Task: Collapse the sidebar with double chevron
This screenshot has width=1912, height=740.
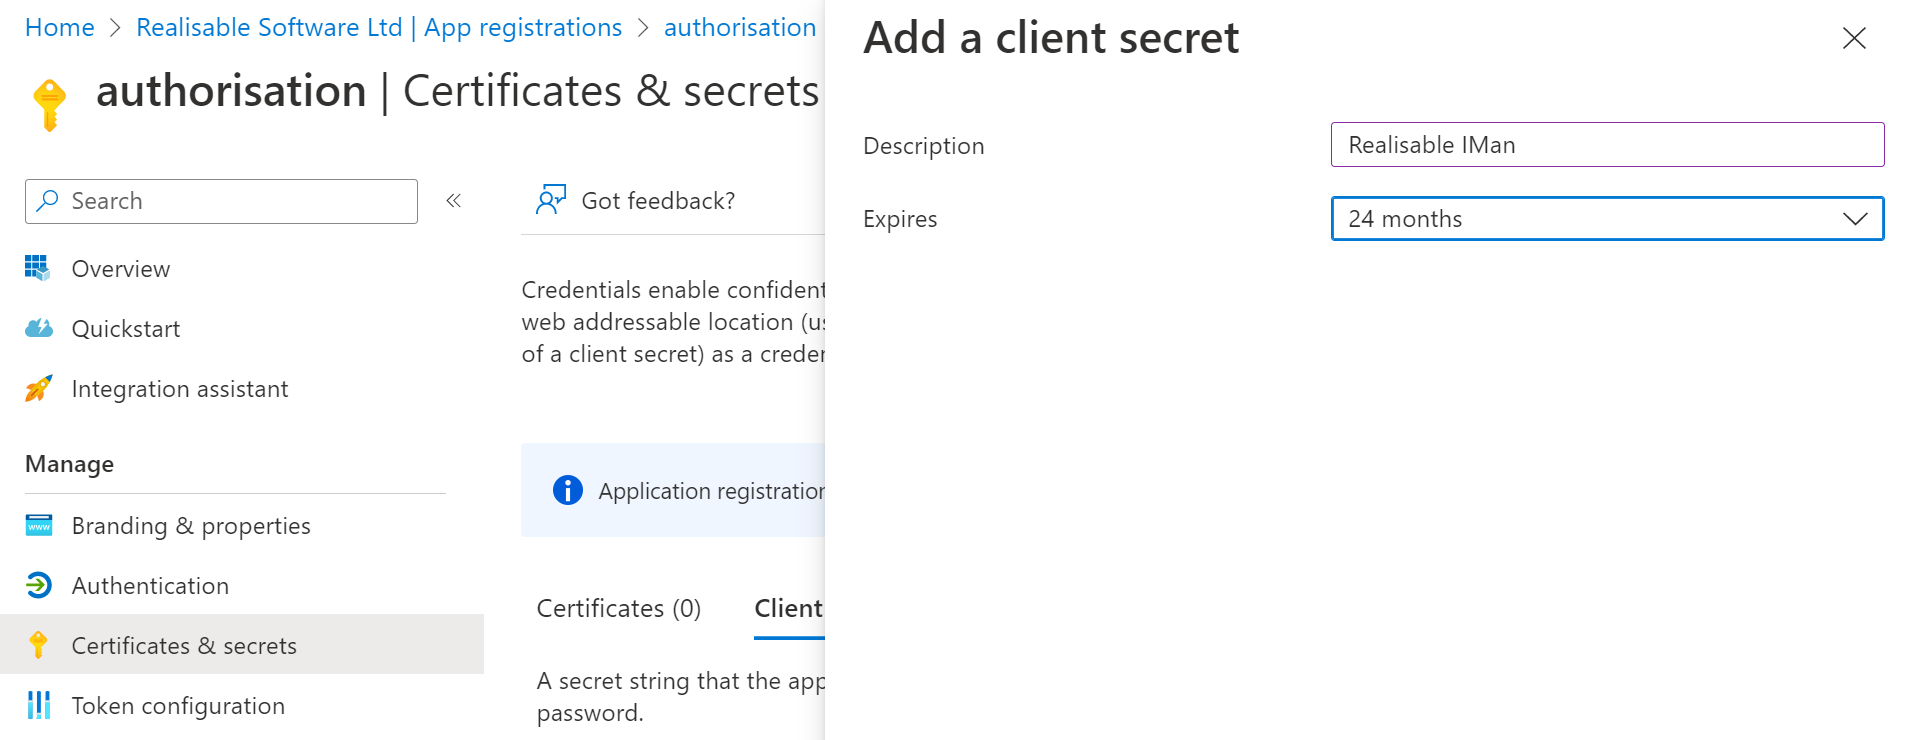Action: (x=453, y=201)
